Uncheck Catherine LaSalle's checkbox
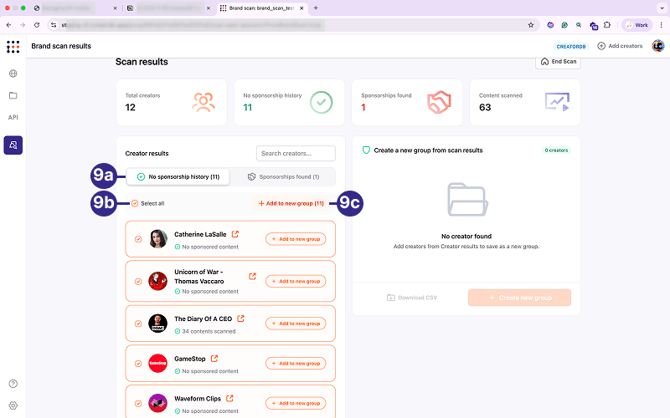This screenshot has width=670, height=418. [x=138, y=239]
